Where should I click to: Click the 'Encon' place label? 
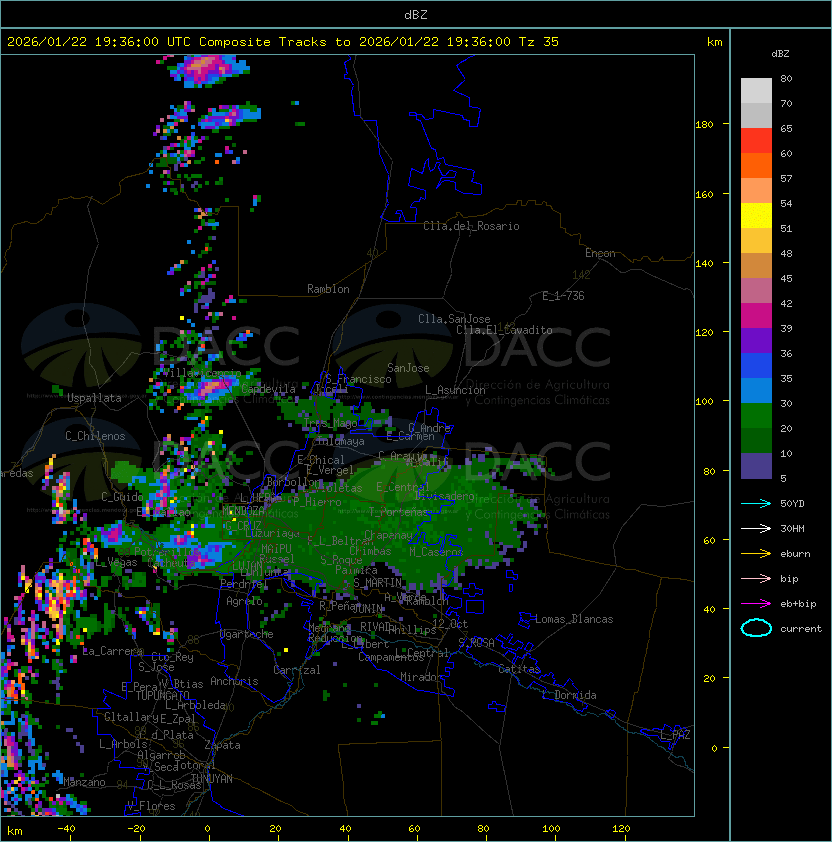[600, 253]
